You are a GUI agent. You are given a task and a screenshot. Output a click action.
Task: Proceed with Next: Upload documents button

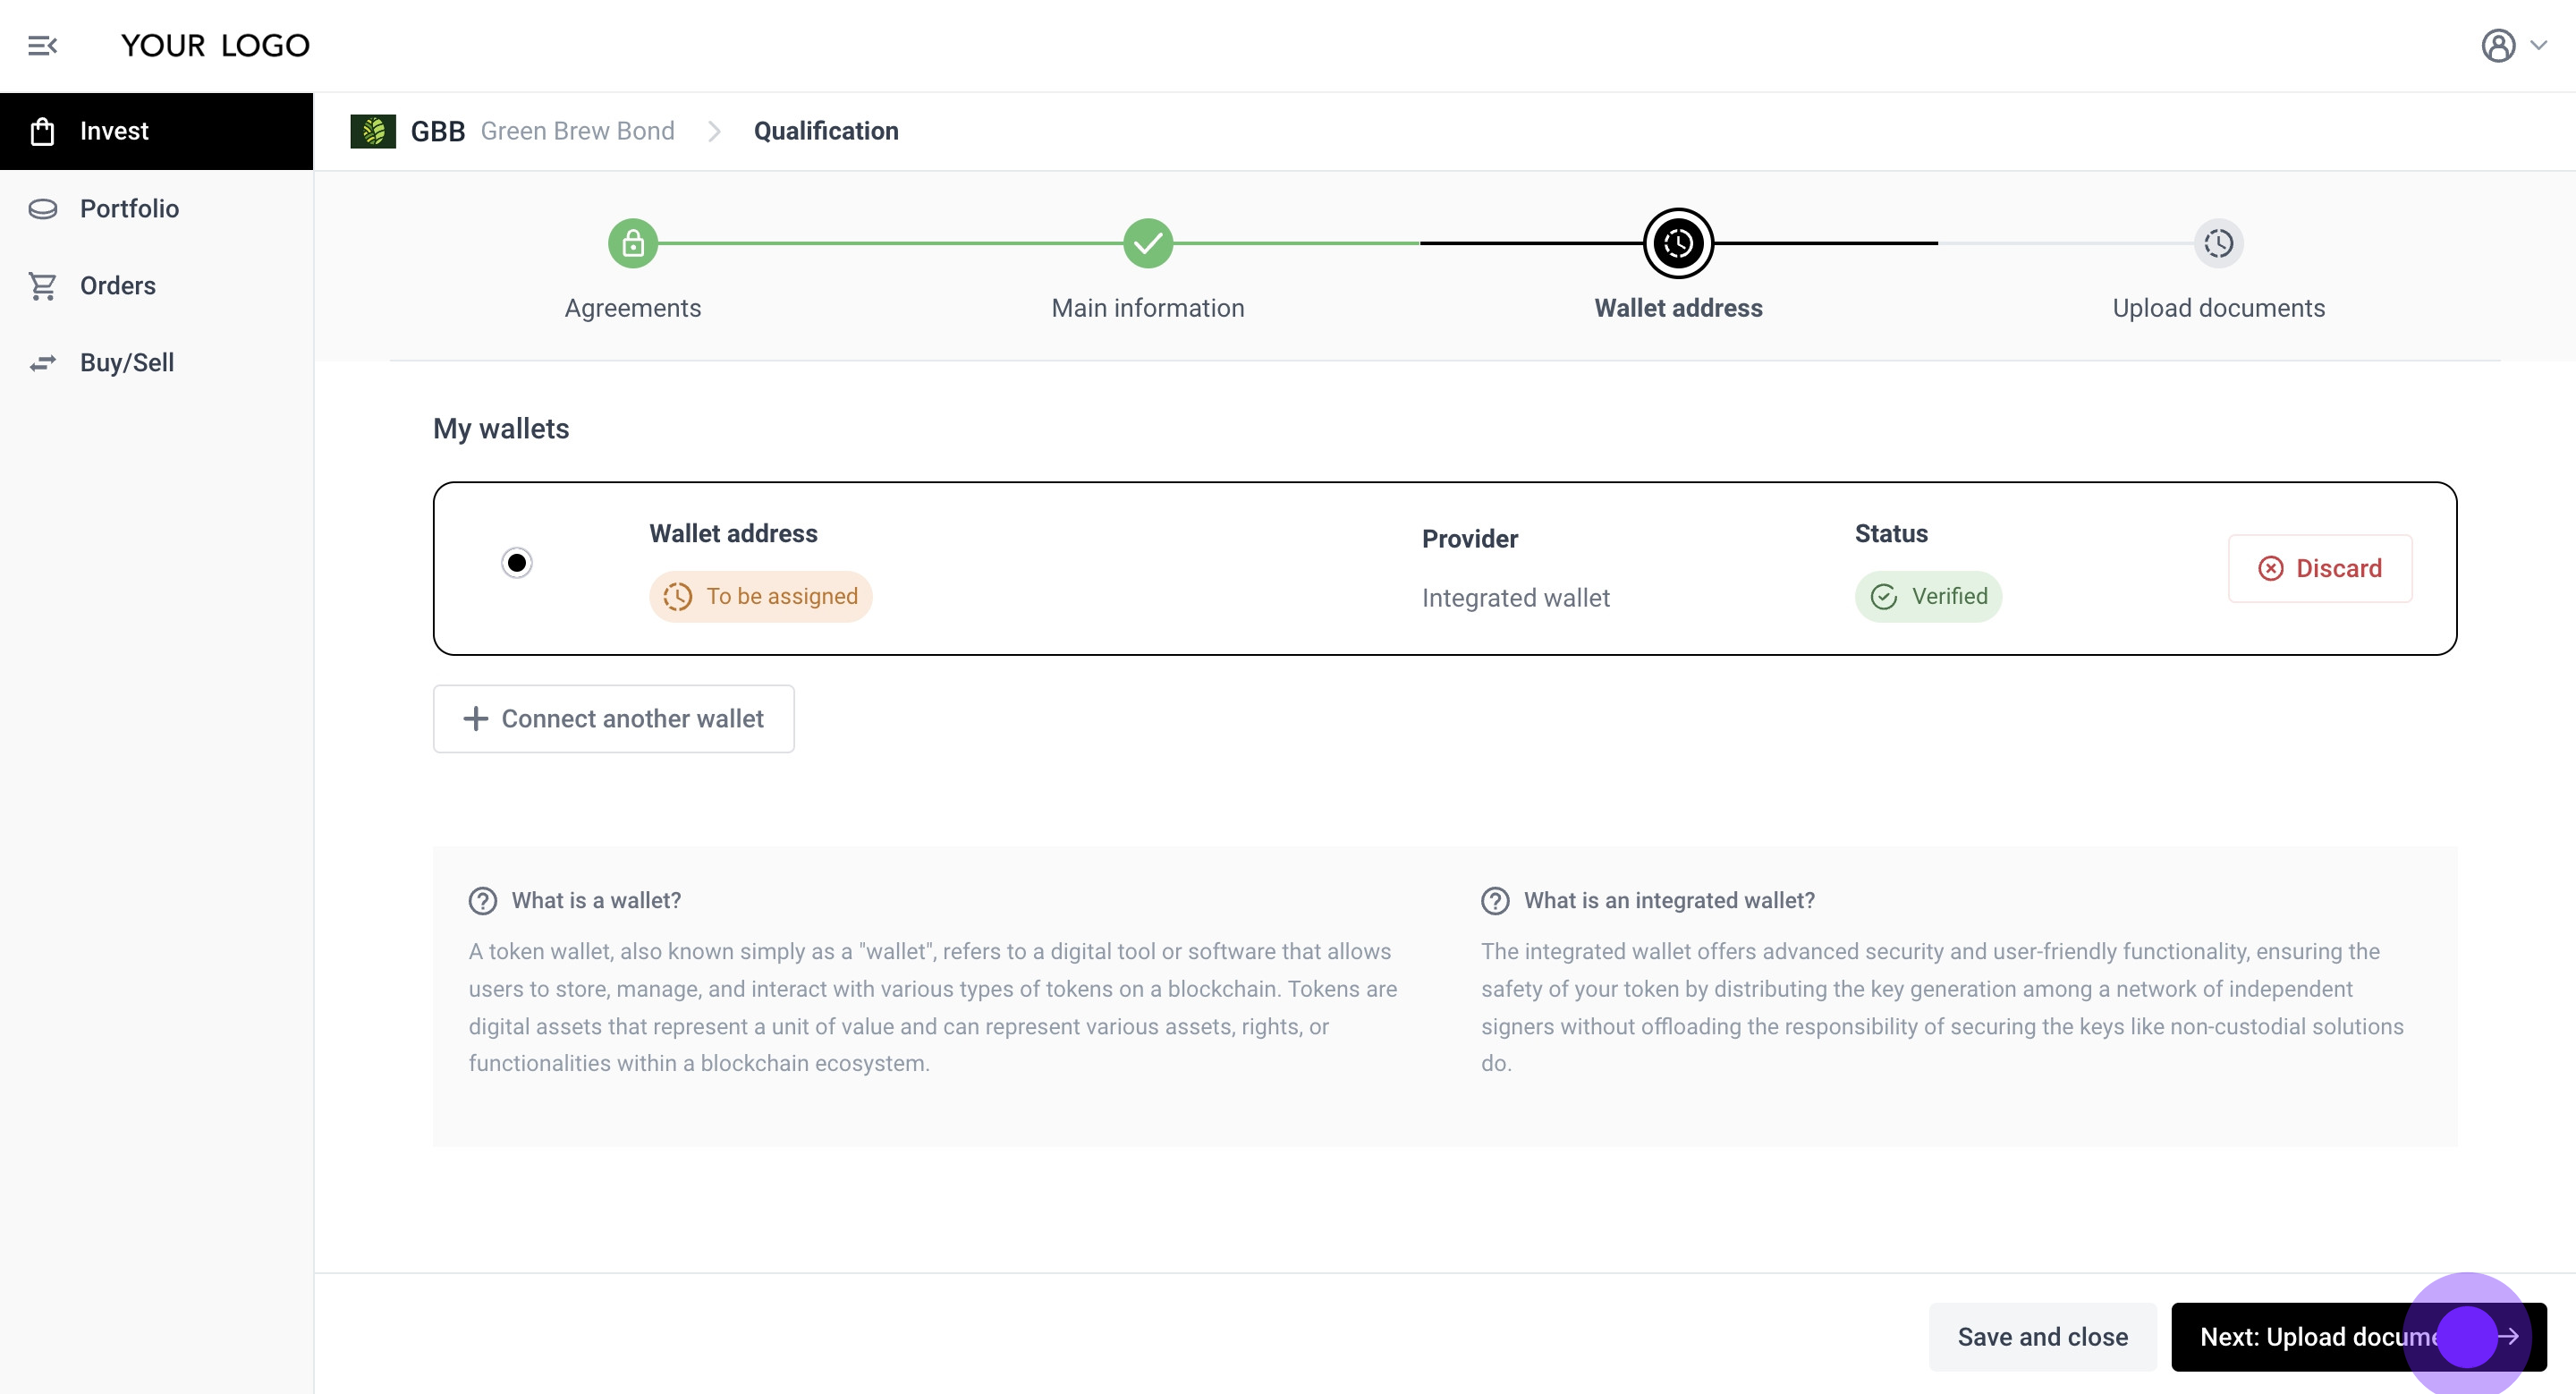(x=2320, y=1337)
